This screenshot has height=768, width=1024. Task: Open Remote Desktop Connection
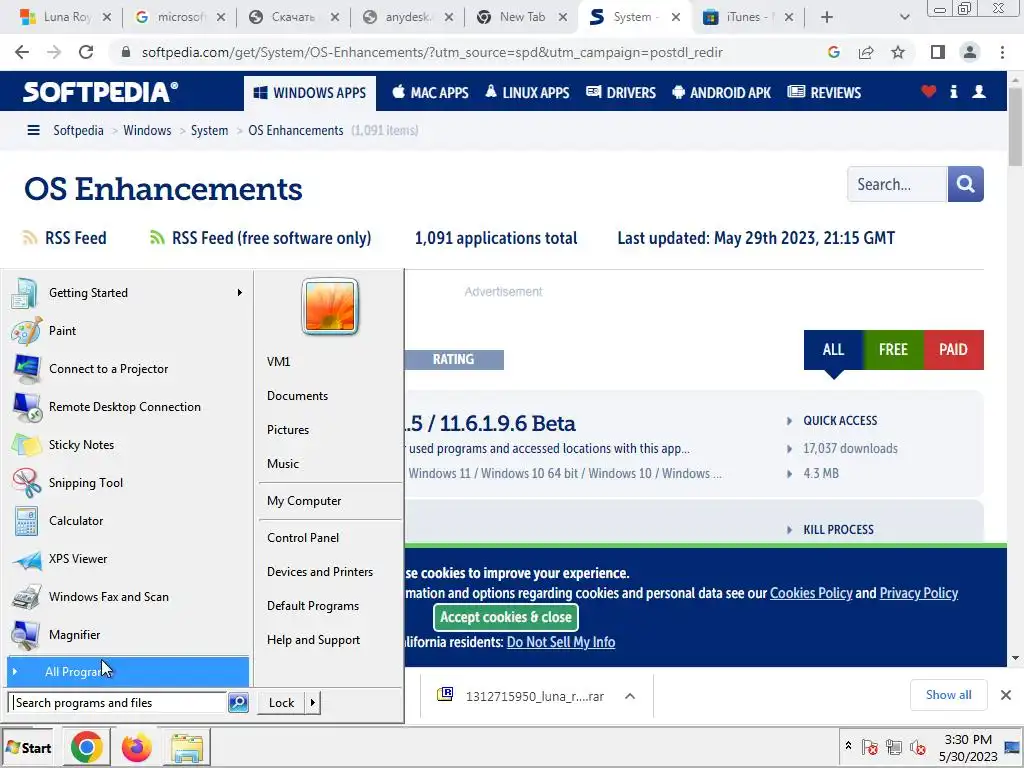(128, 407)
